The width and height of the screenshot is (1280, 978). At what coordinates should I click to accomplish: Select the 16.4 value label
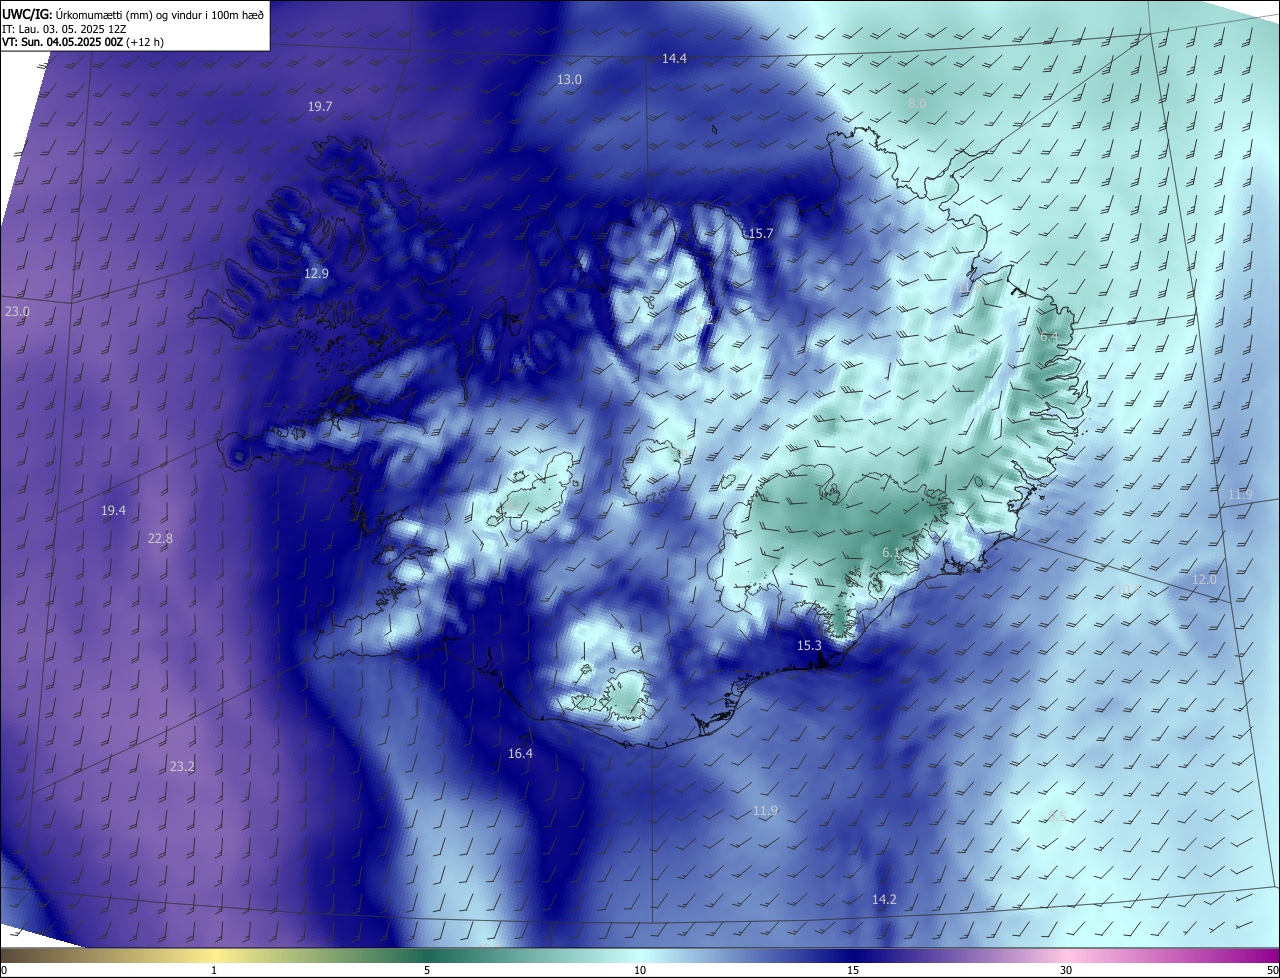click(x=520, y=754)
